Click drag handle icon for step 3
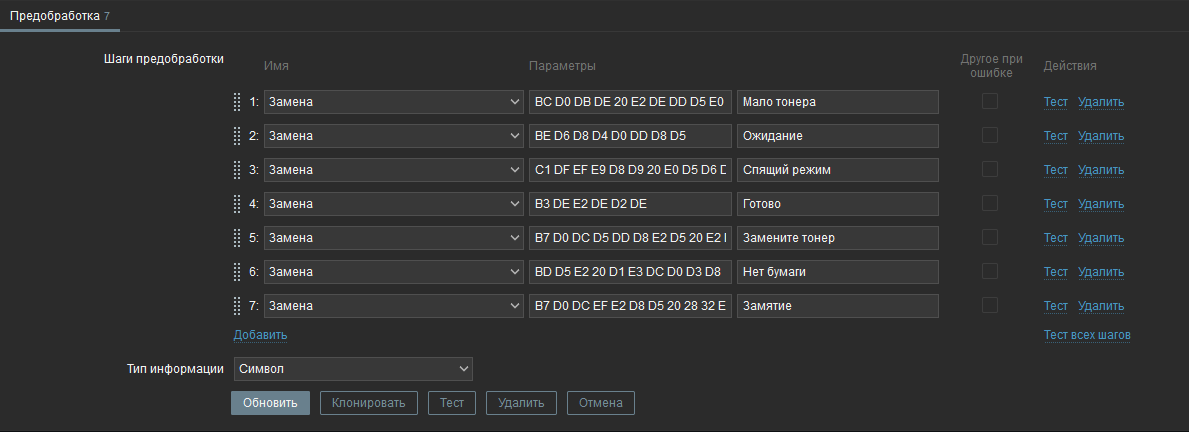This screenshot has width=1189, height=432. click(237, 170)
